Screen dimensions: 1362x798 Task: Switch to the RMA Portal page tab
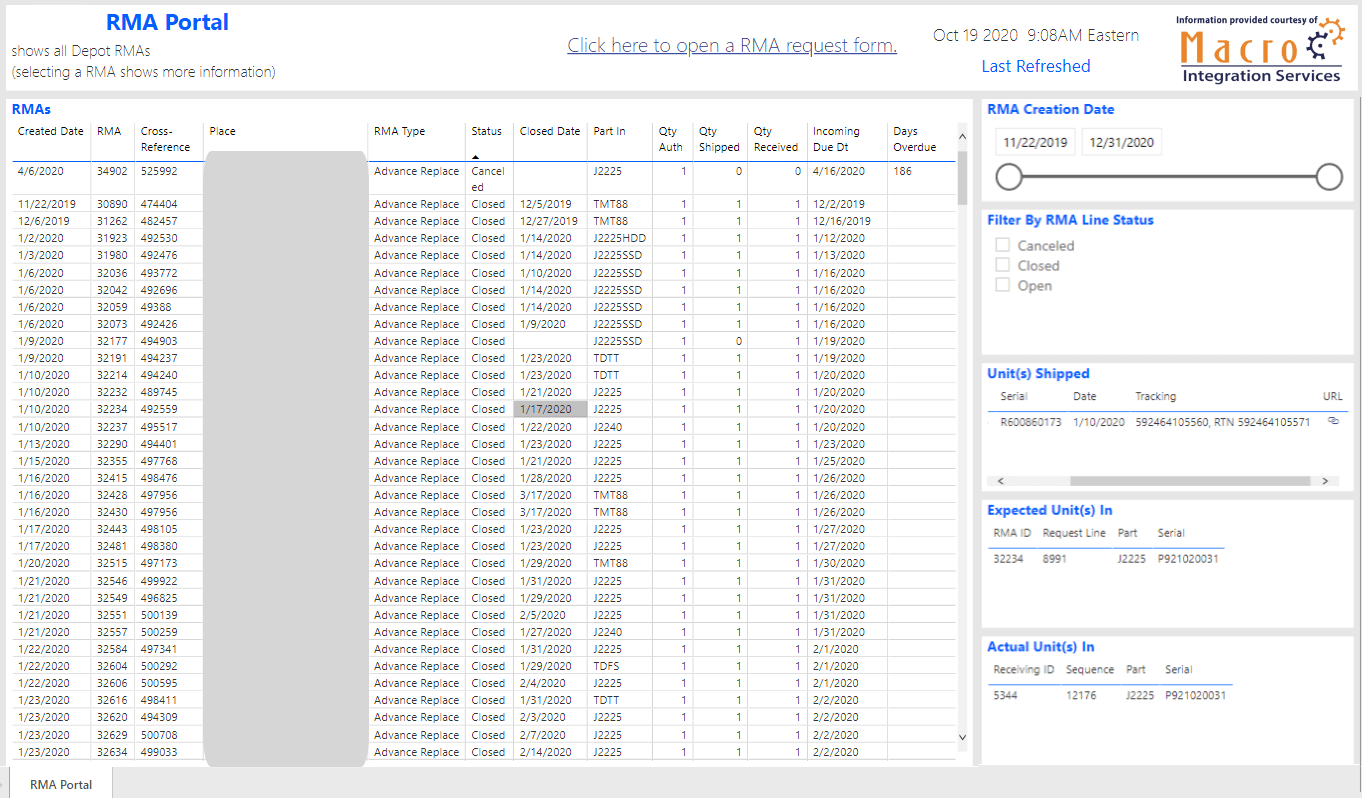61,784
